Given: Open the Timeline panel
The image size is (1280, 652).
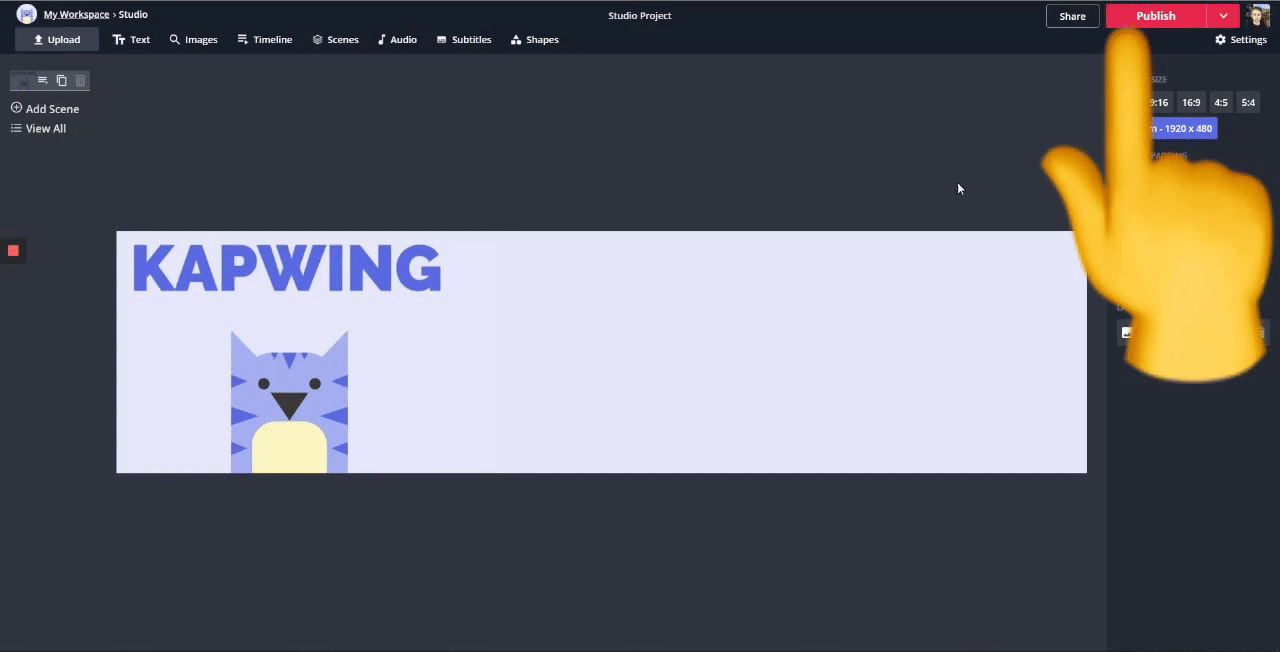Looking at the screenshot, I should click(264, 40).
